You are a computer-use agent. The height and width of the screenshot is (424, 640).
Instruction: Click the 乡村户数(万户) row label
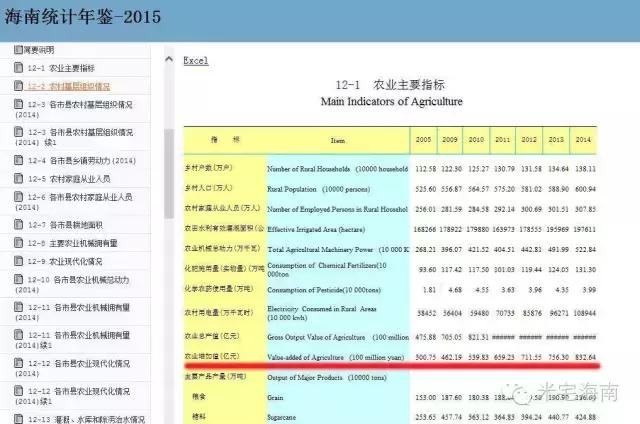209,168
